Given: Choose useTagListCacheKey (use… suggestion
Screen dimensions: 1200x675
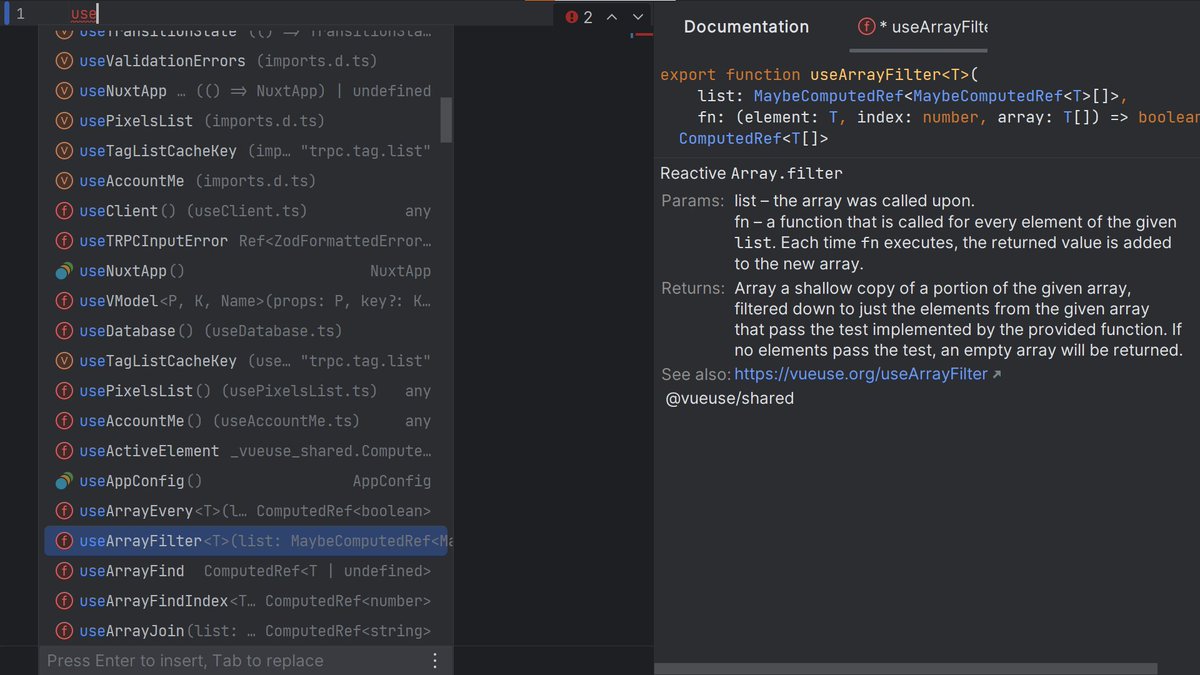Looking at the screenshot, I should [245, 361].
